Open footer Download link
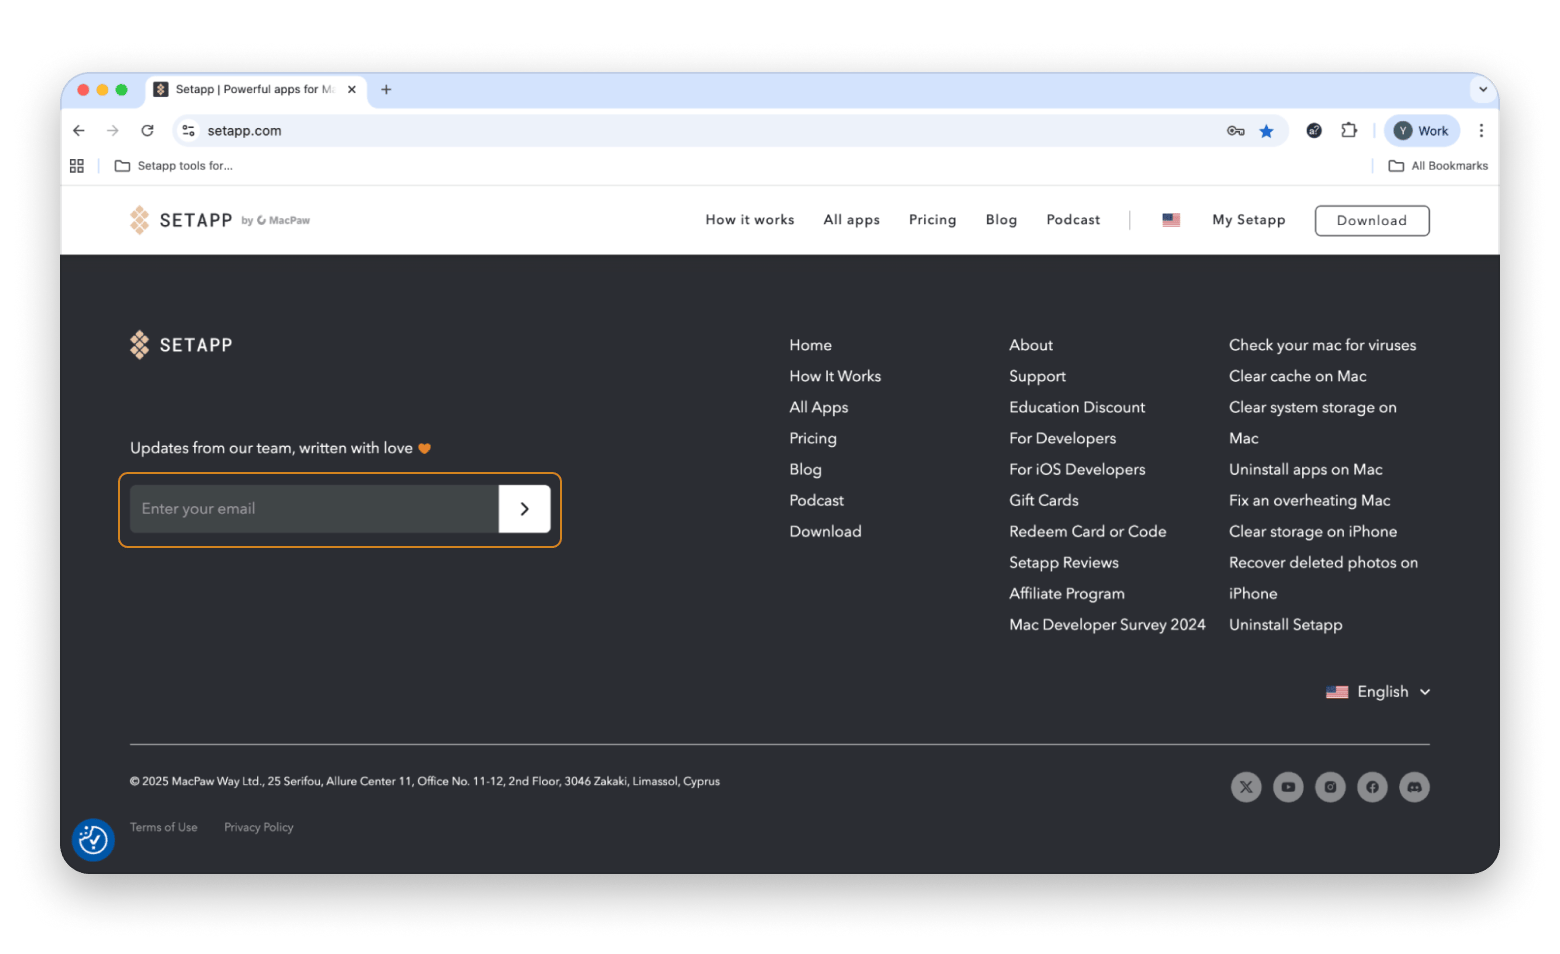The height and width of the screenshot is (954, 1560). pos(825,532)
